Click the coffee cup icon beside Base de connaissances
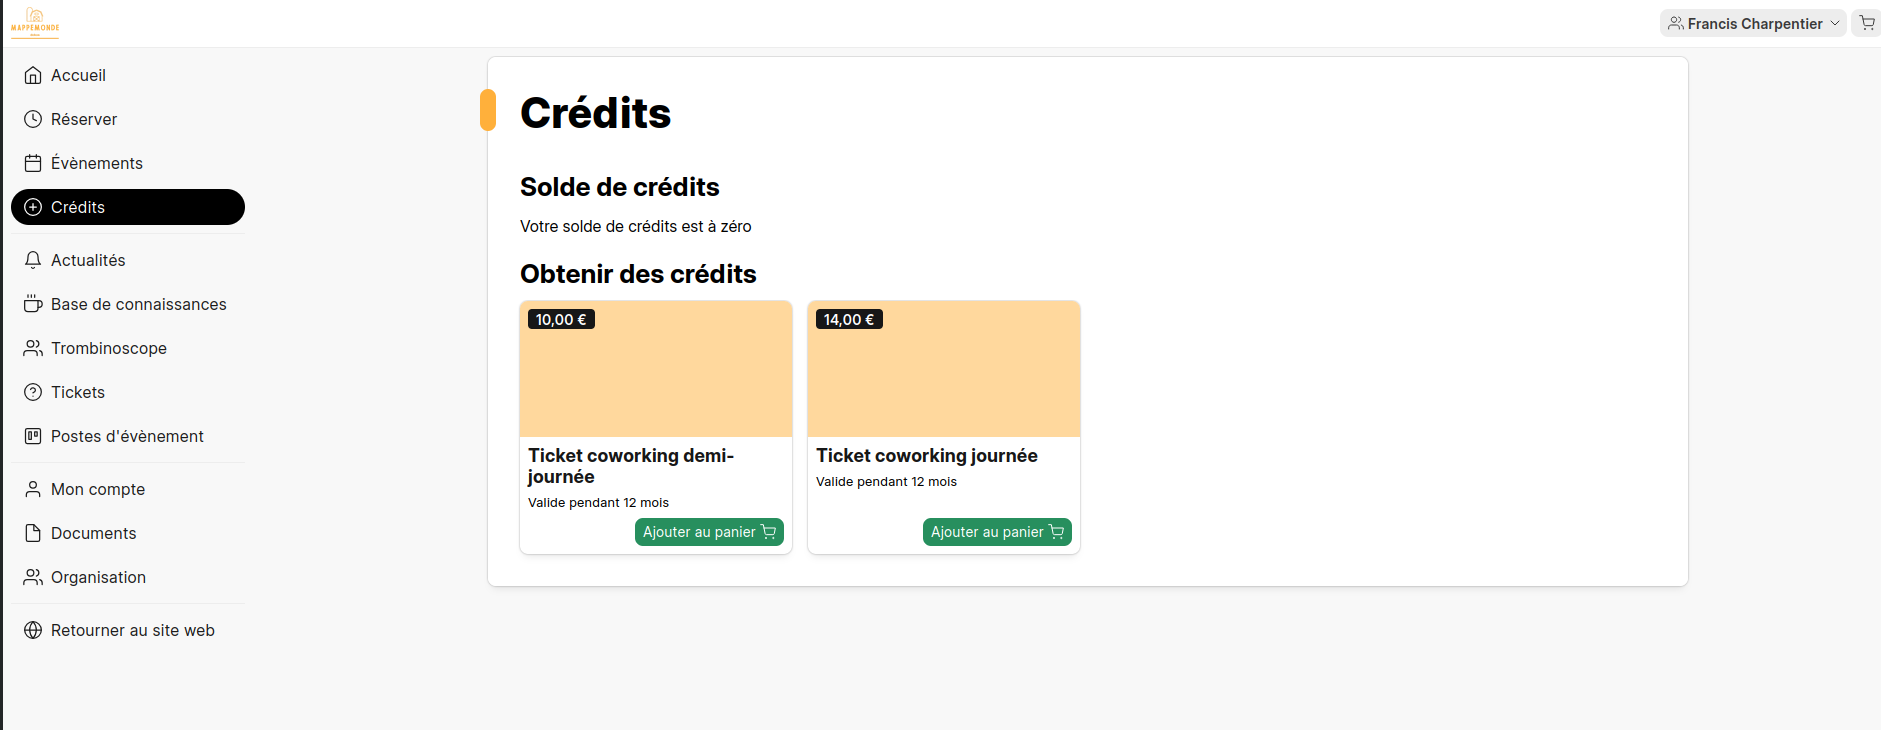Viewport: 1881px width, 730px height. pyautogui.click(x=33, y=304)
